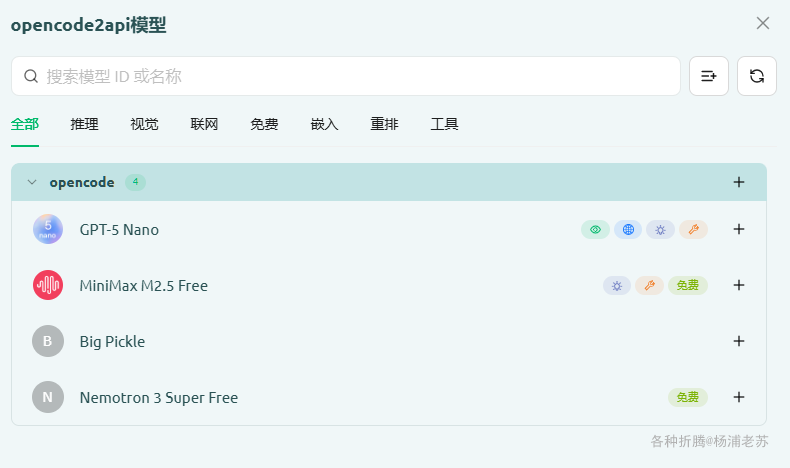Switch to the 推理 tab
The width and height of the screenshot is (790, 468).
(84, 125)
